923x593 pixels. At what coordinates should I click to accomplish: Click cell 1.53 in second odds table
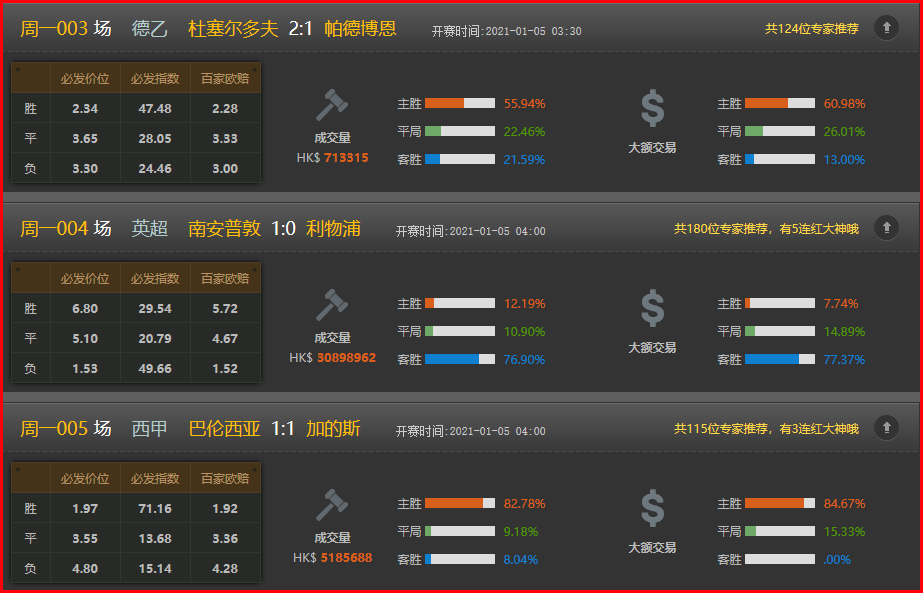pyautogui.click(x=85, y=369)
